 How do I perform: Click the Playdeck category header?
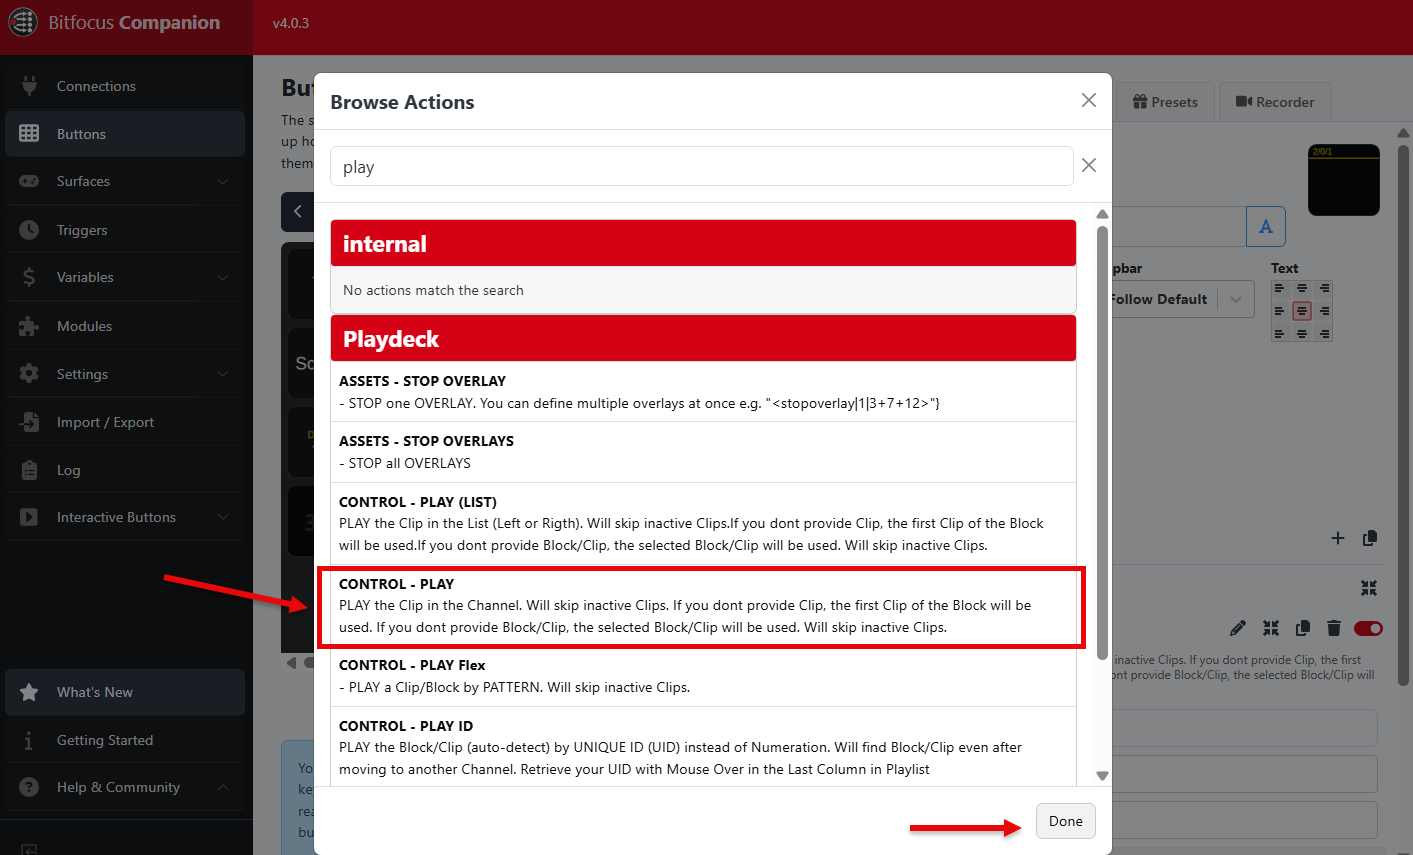click(703, 338)
